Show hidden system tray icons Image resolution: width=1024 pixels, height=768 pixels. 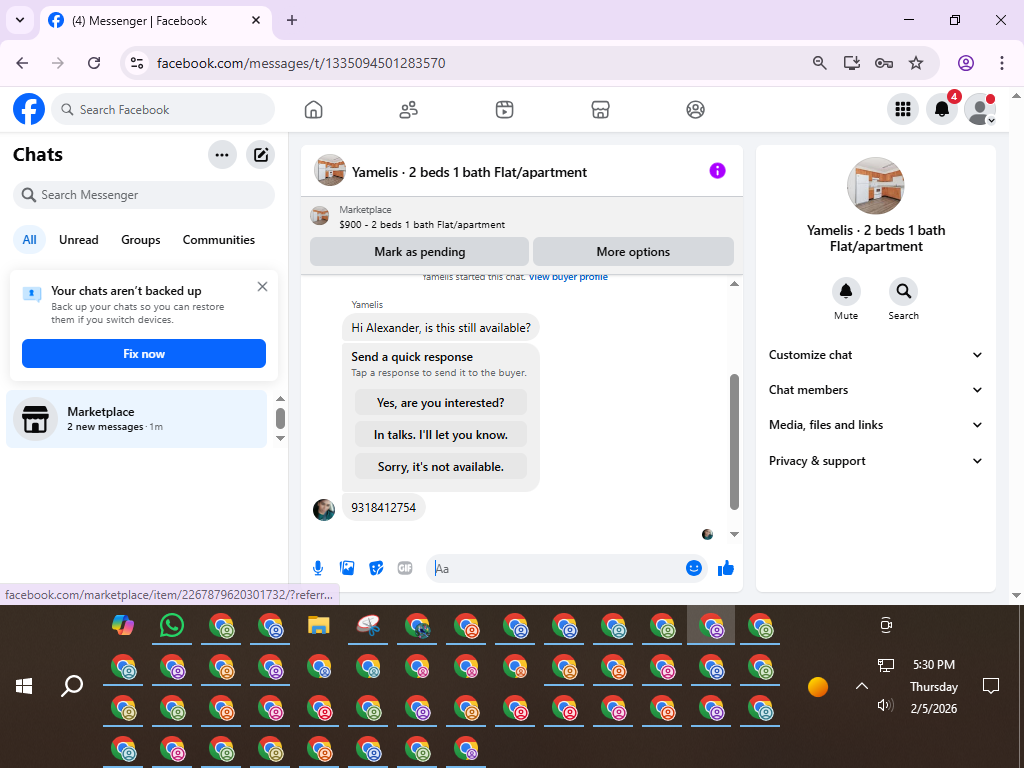862,686
